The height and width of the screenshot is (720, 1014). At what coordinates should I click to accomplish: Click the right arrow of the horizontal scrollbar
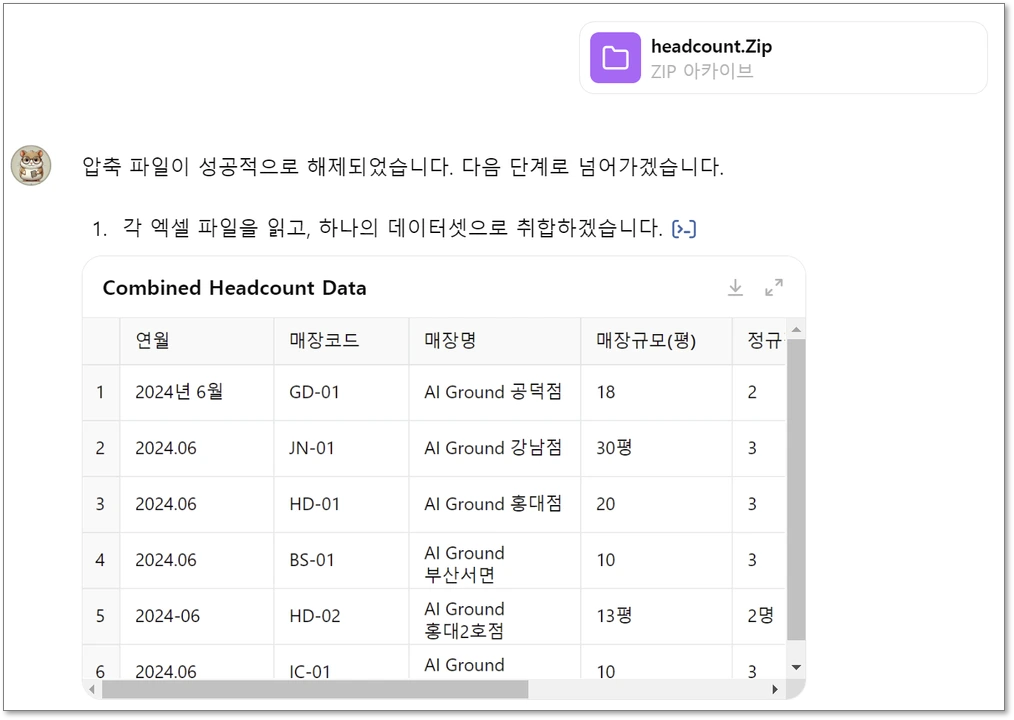point(776,689)
